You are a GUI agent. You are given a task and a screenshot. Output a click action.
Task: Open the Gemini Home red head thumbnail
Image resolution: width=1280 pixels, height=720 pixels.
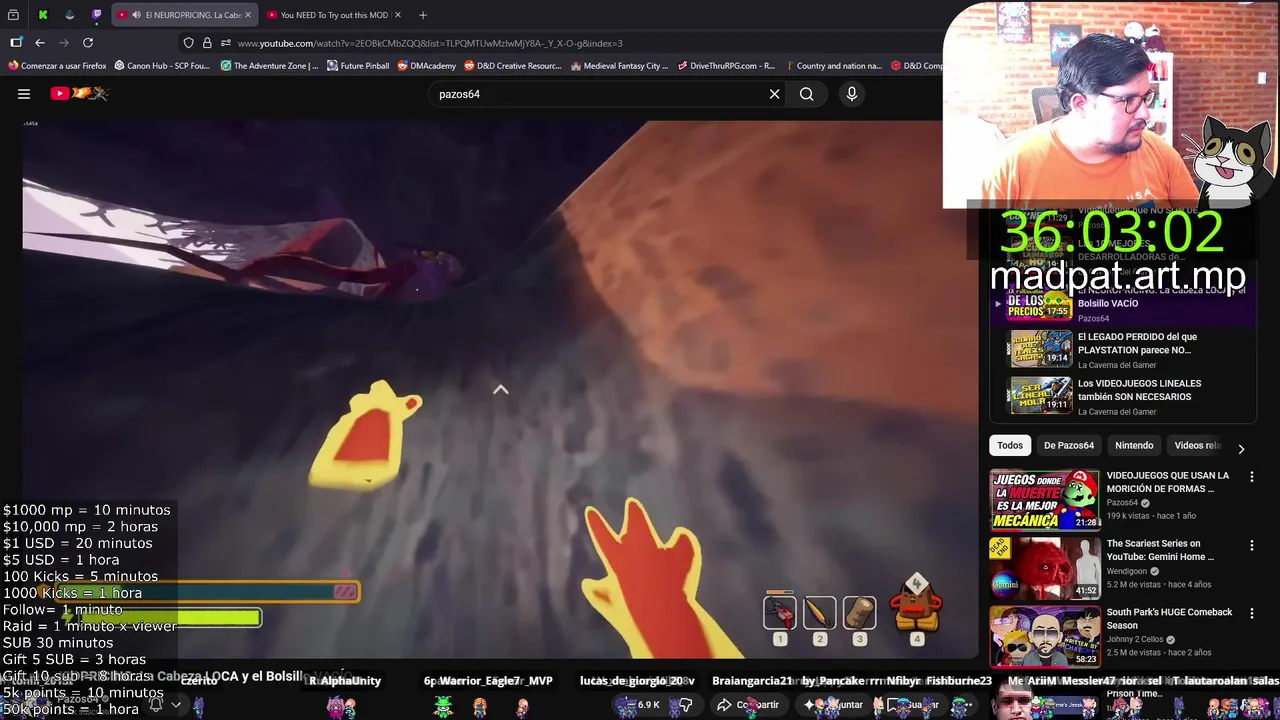coord(1044,568)
